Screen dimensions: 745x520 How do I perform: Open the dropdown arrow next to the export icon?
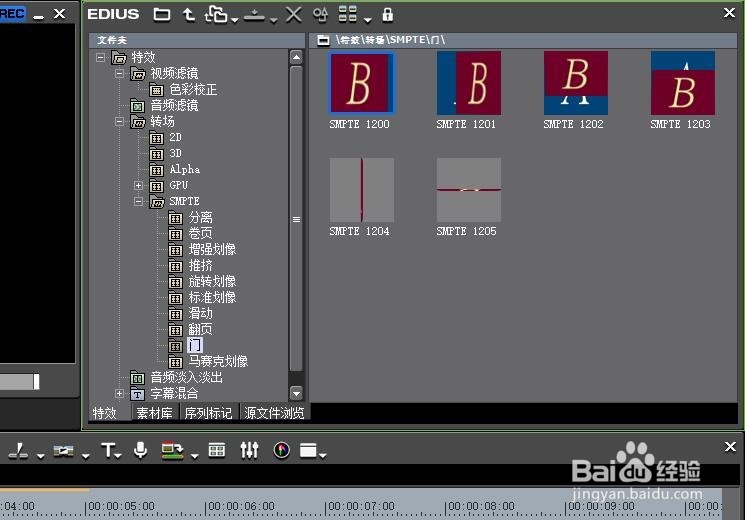pyautogui.click(x=195, y=456)
